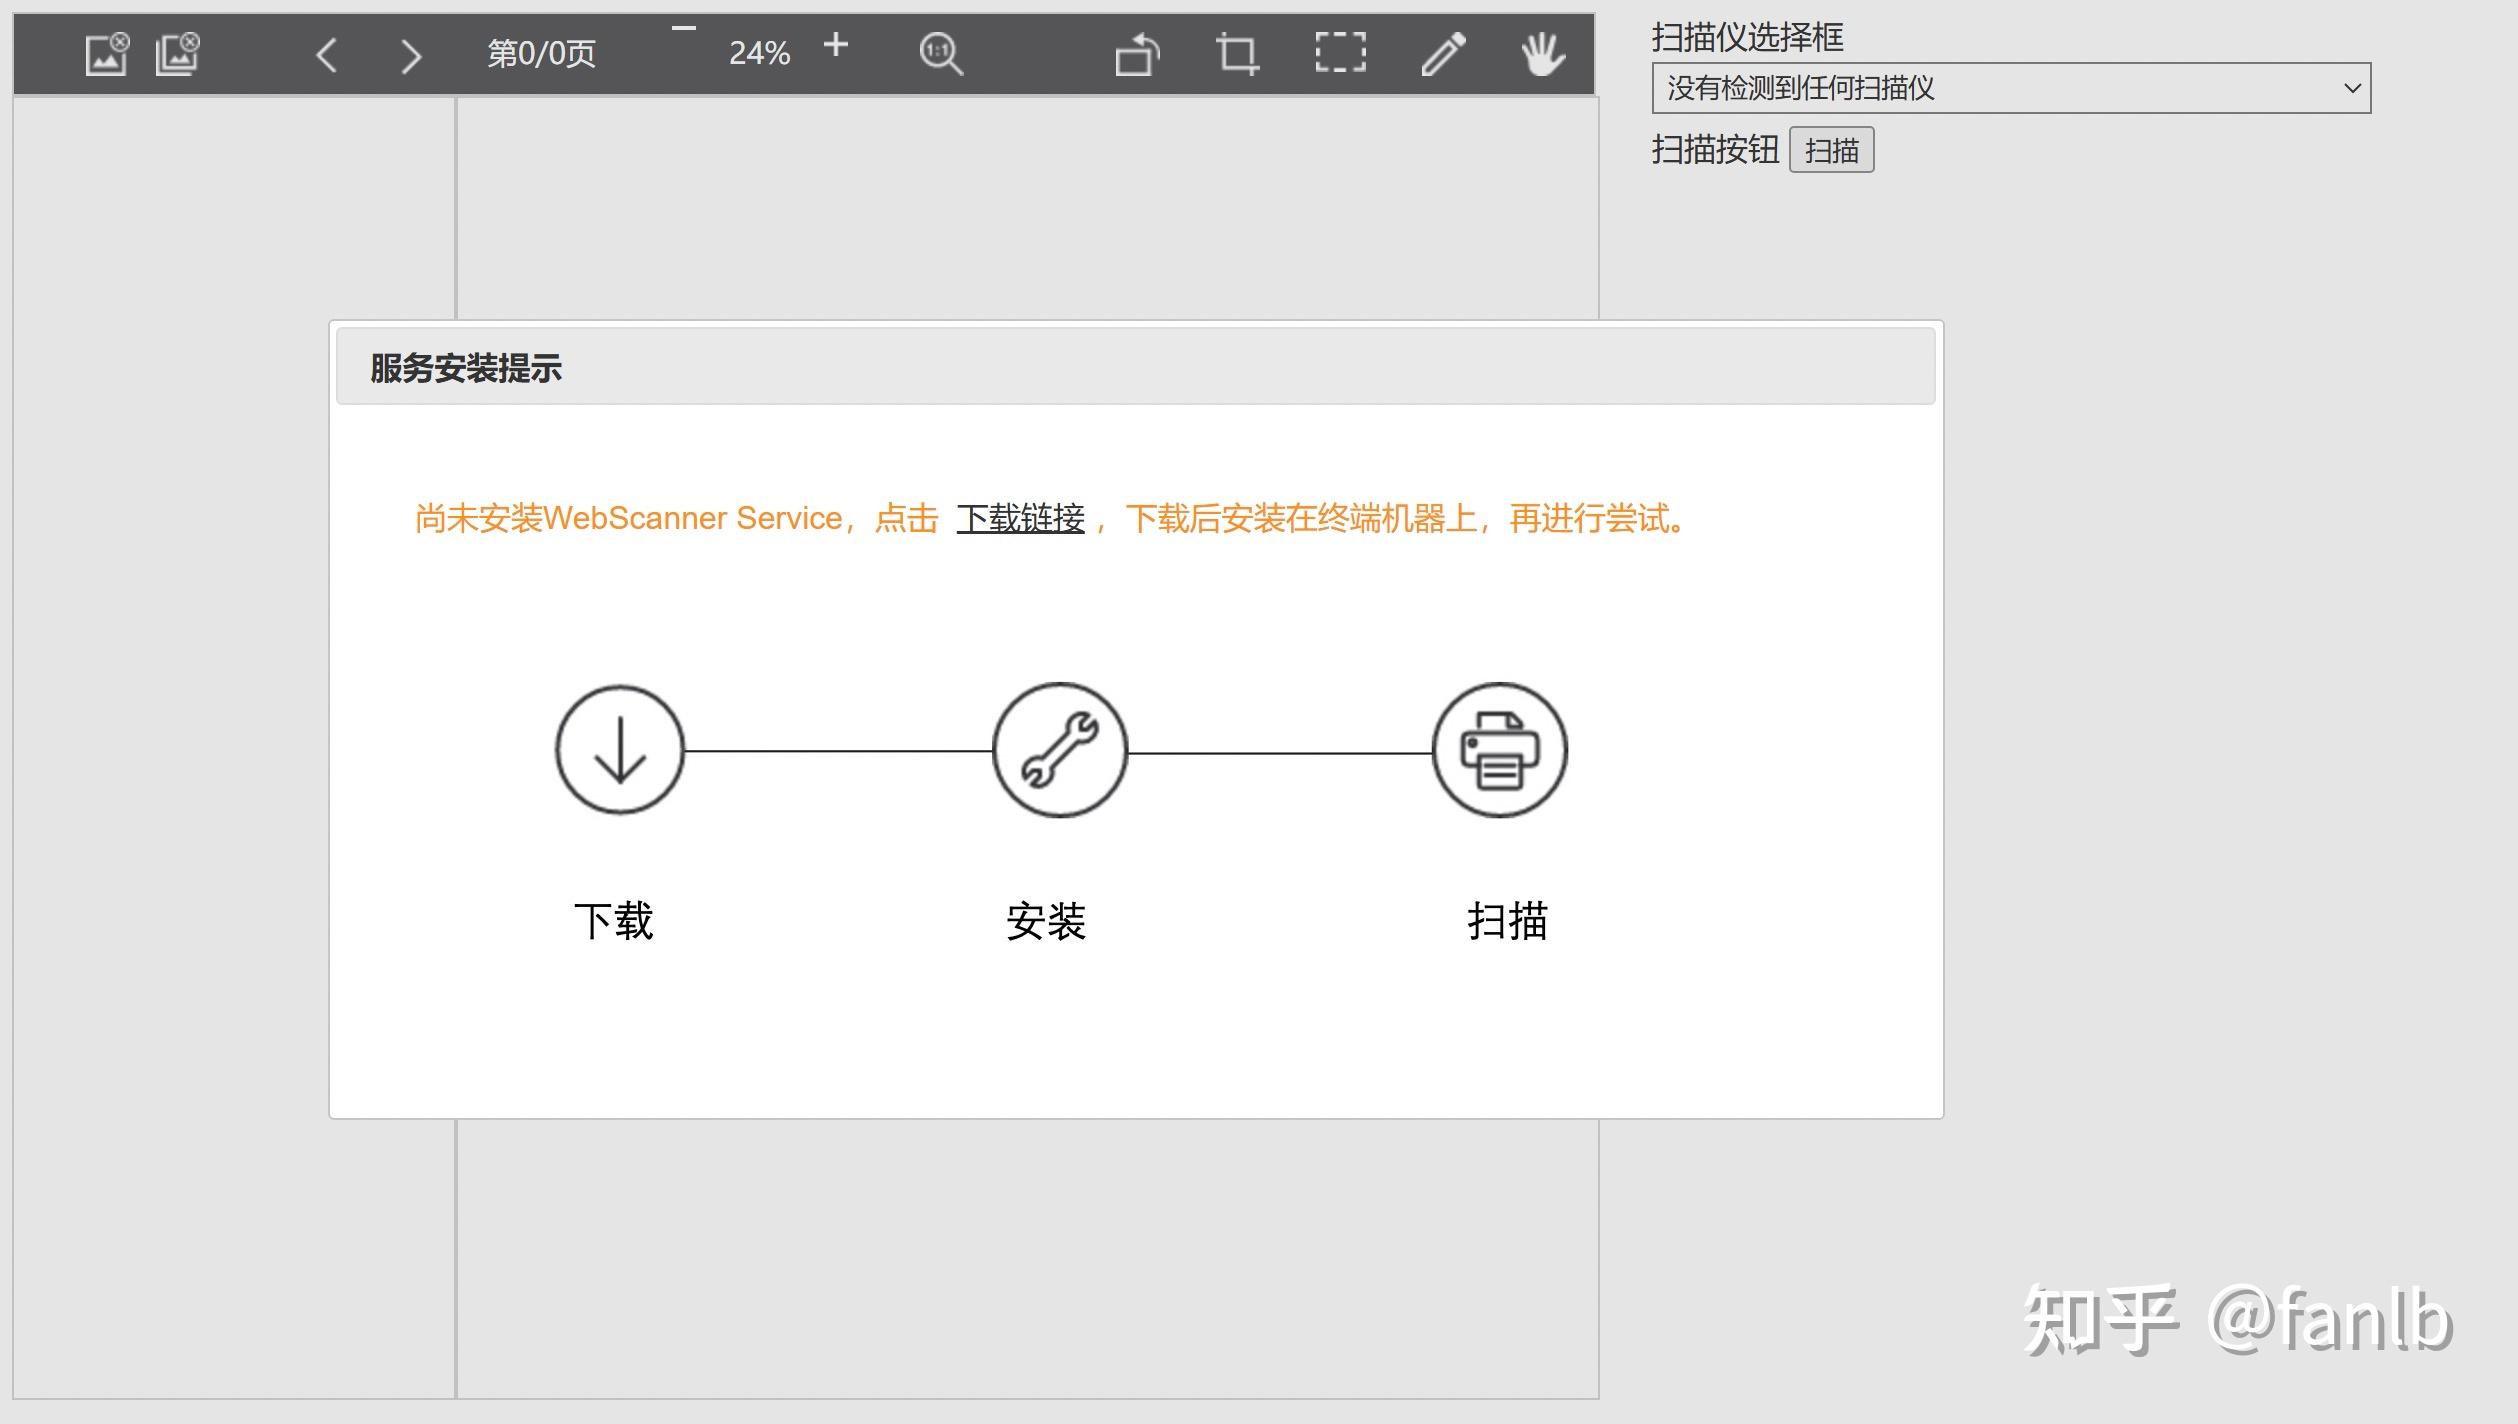The height and width of the screenshot is (1424, 2518).
Task: Select the Pencil annotation tool
Action: coord(1443,55)
